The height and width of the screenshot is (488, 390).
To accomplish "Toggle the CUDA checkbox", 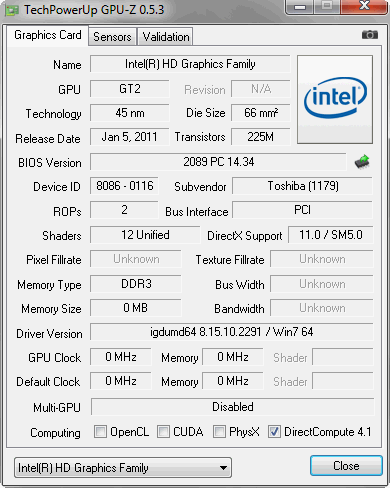I will 163,431.
